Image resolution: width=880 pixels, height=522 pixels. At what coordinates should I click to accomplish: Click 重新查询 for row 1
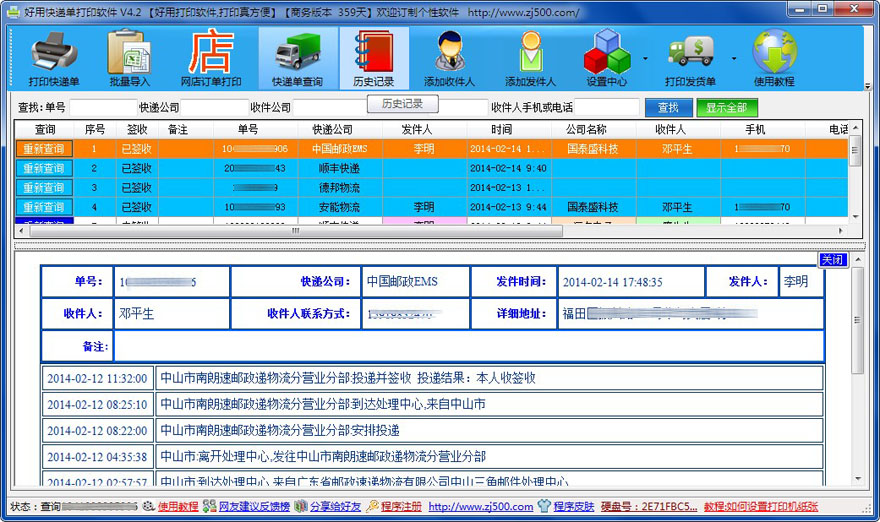44,149
